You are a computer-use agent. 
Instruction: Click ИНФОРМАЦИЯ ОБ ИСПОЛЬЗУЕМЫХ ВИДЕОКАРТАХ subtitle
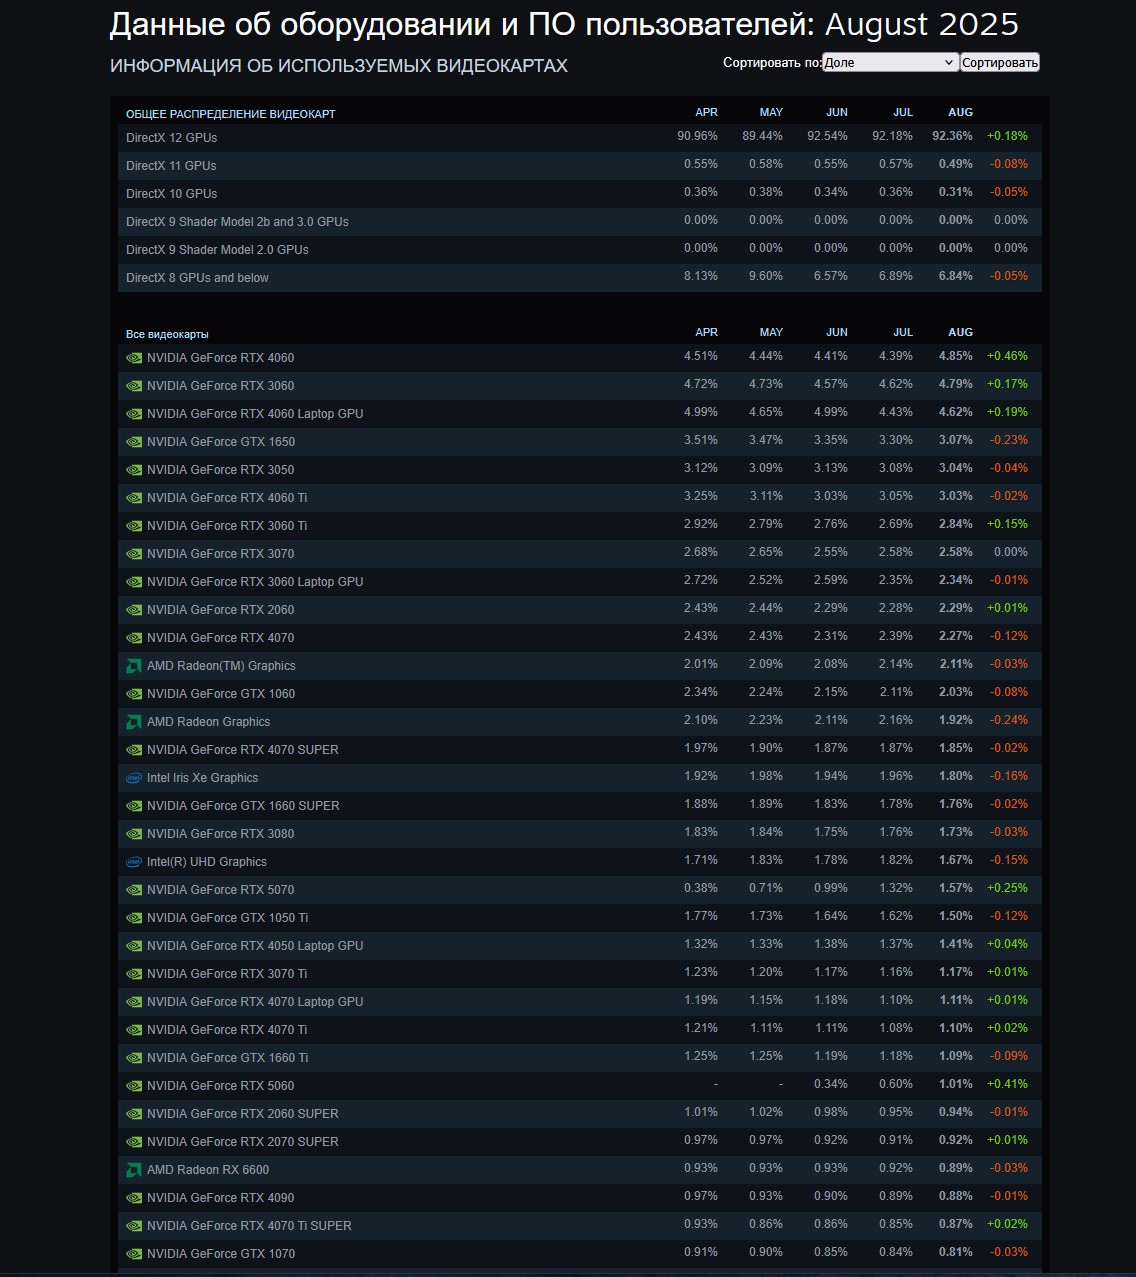(339, 66)
